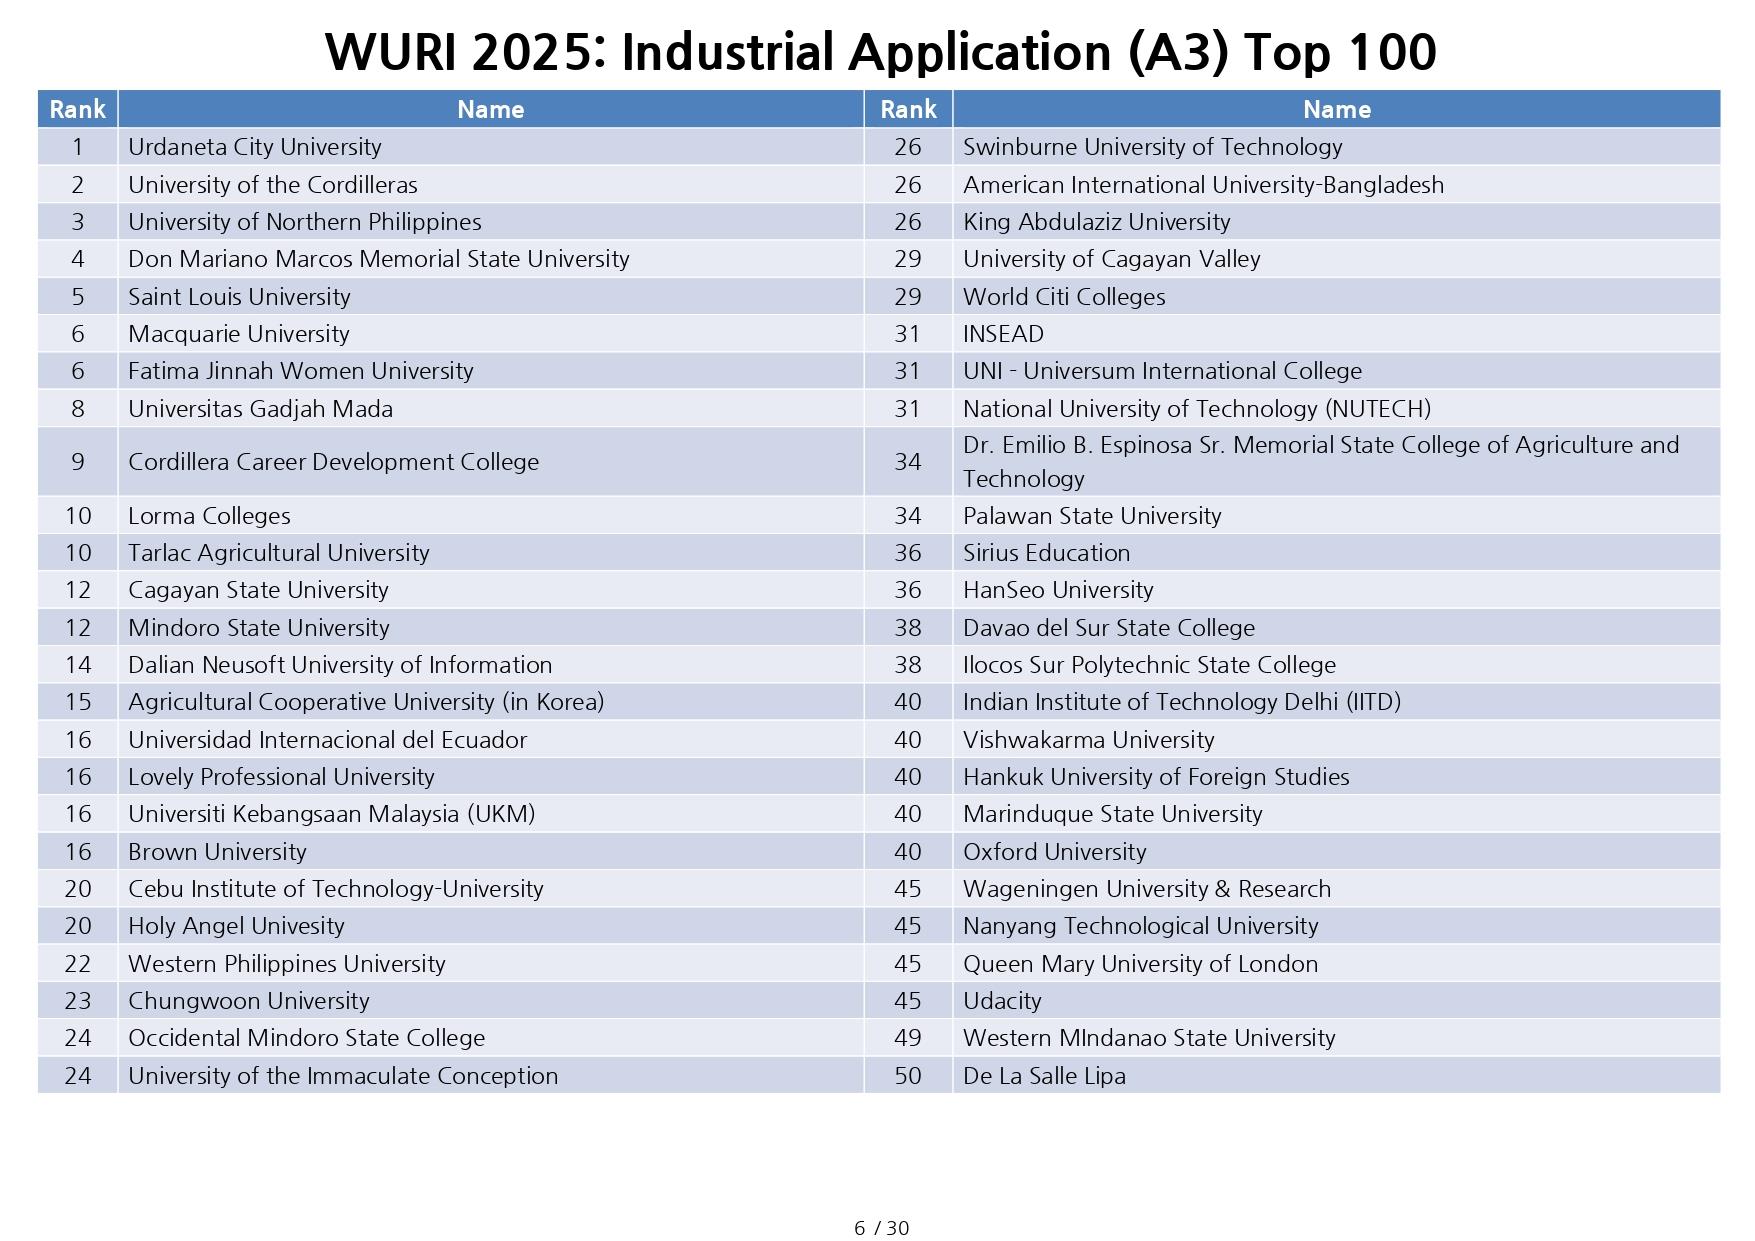This screenshot has width=1755, height=1241.
Task: Select National University of Technology (NUTECH)
Action: [x=1197, y=409]
